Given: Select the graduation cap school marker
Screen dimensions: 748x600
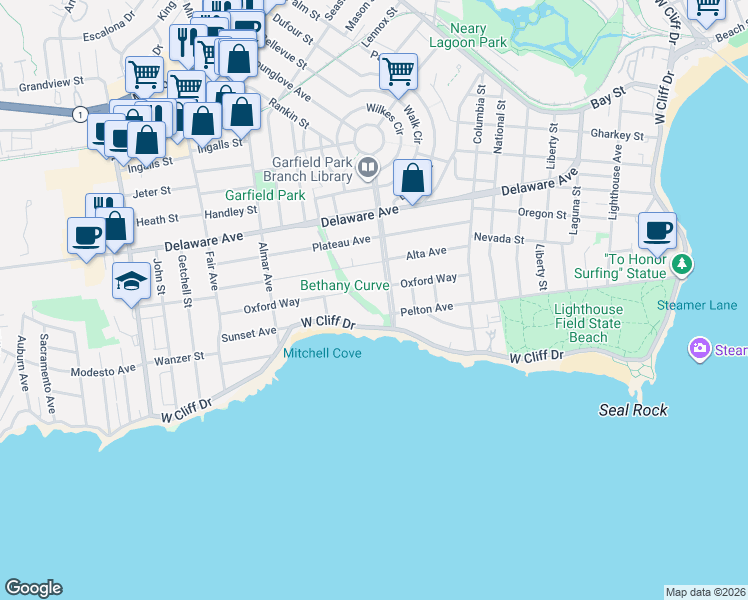Looking at the screenshot, I should click(132, 284).
